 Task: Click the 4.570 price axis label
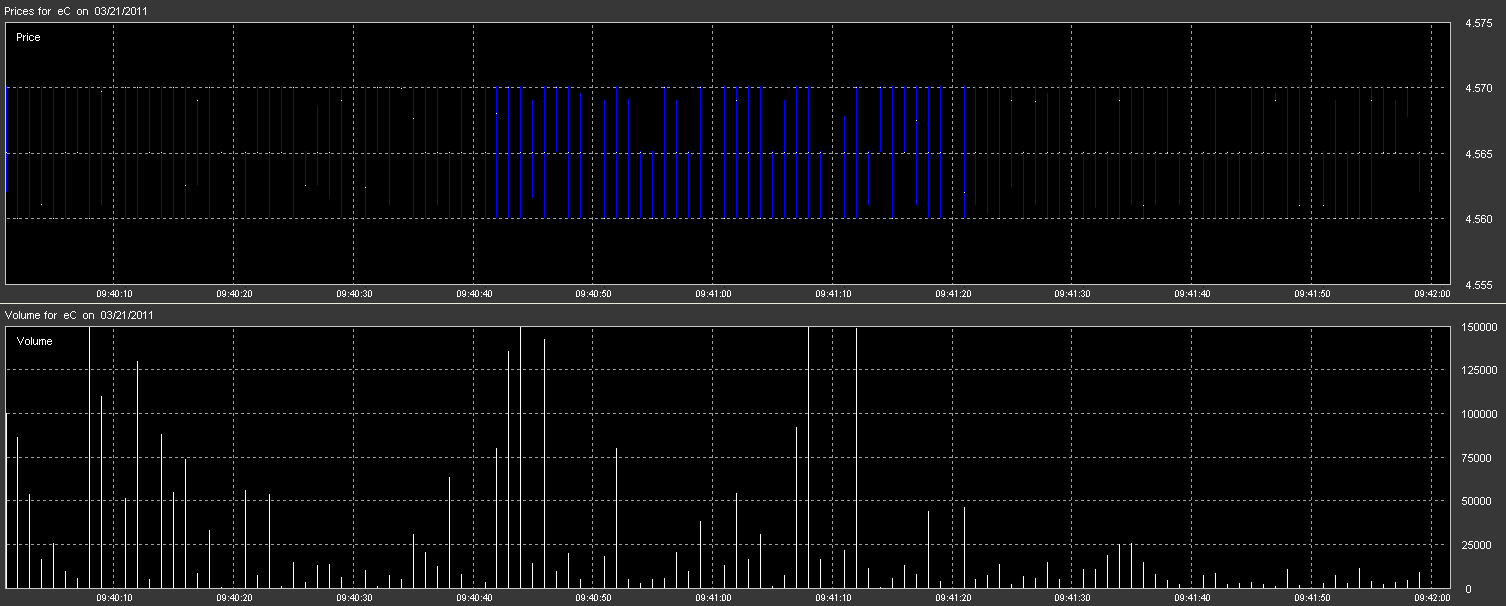click(1478, 89)
